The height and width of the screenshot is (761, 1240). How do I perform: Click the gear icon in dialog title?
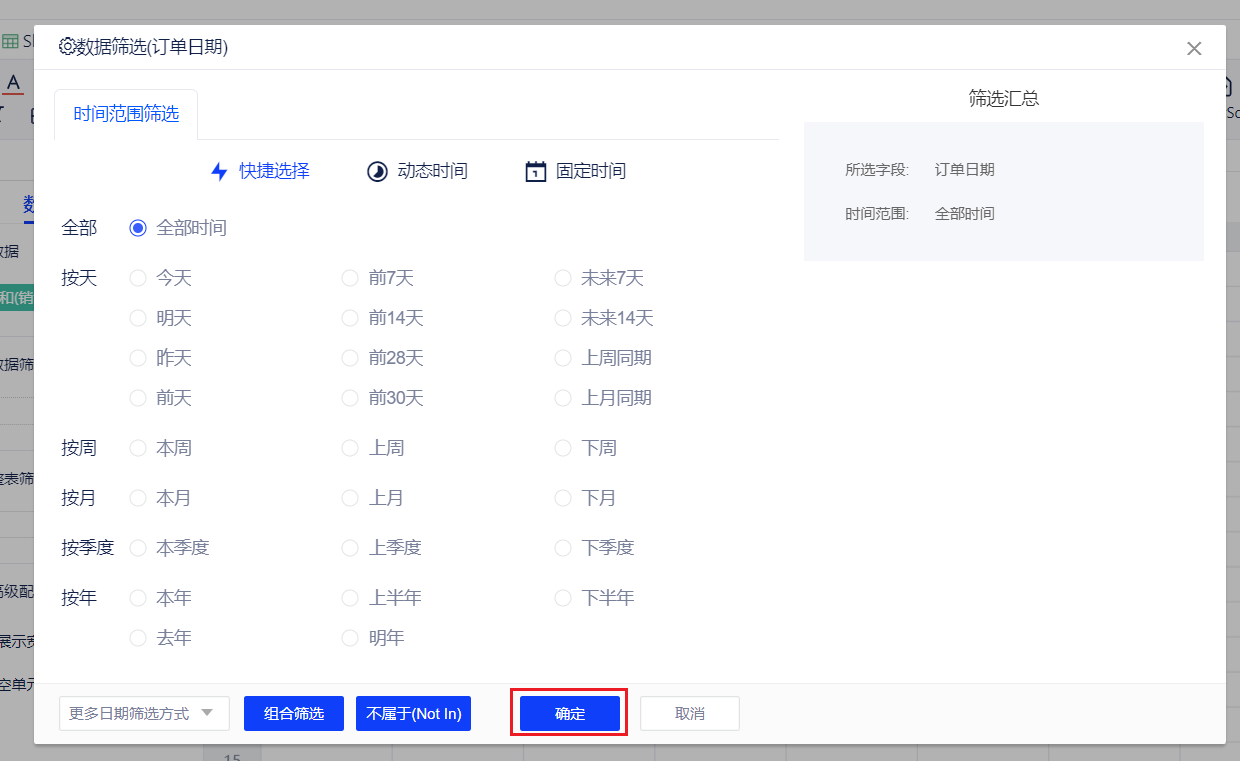click(67, 46)
